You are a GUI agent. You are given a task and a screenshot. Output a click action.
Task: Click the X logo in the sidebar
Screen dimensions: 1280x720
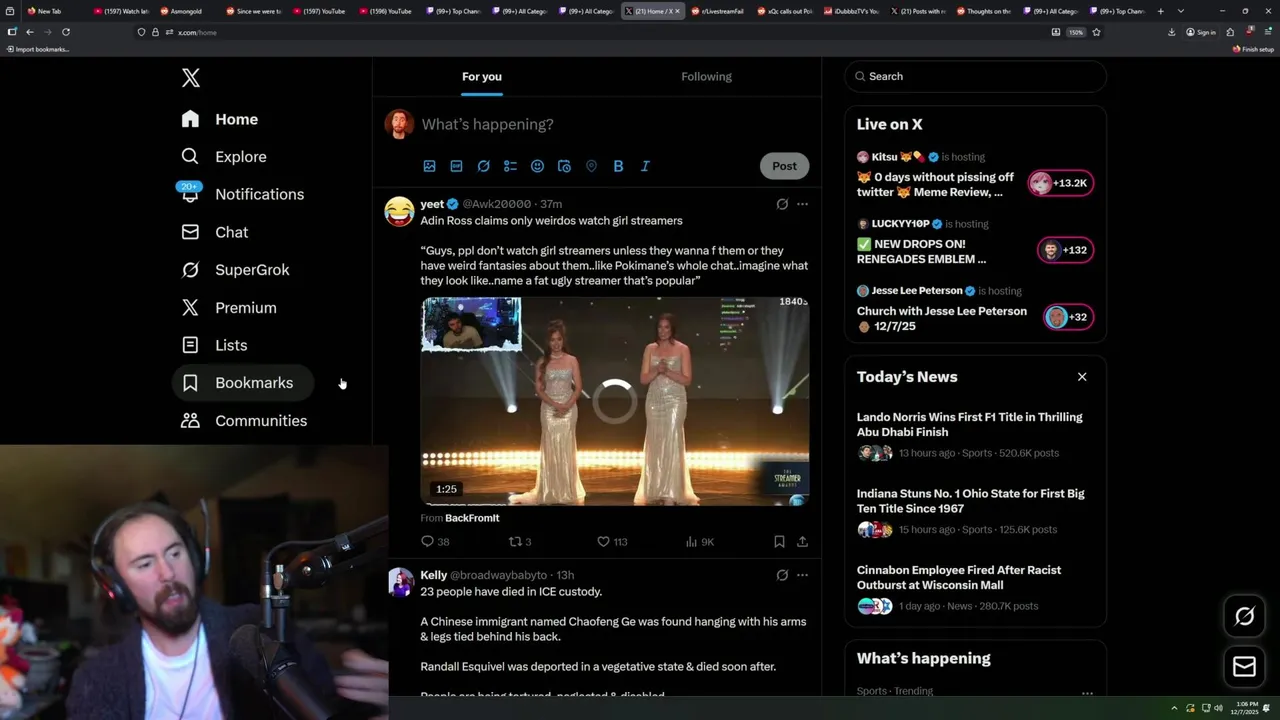click(190, 78)
